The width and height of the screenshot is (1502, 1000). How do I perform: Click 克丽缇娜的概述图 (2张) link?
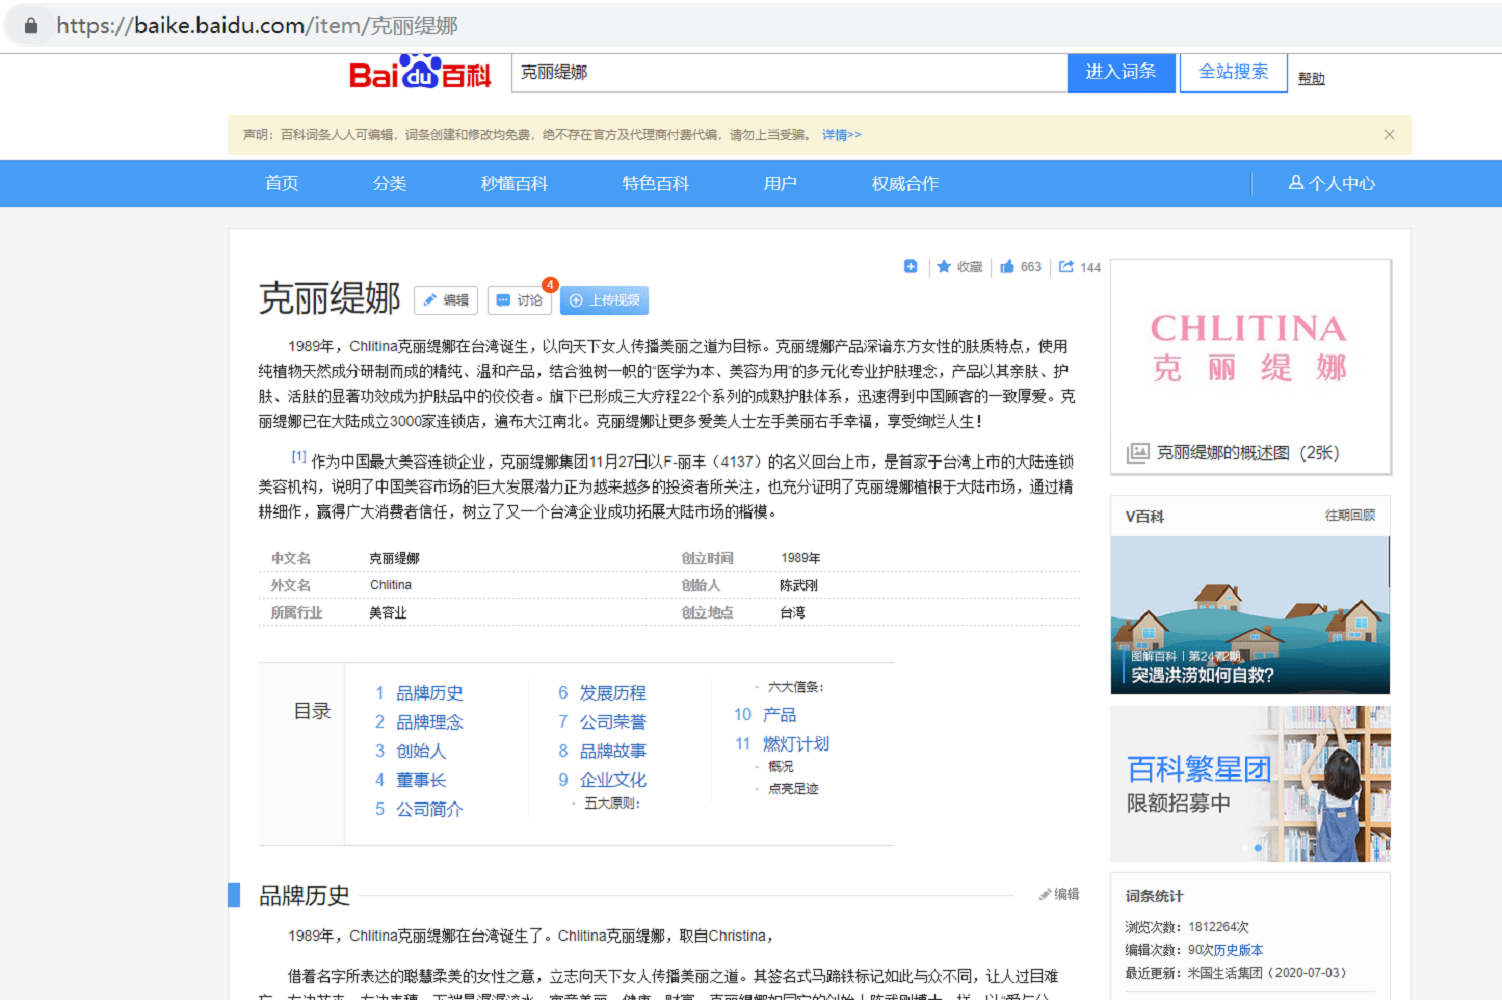click(1248, 453)
